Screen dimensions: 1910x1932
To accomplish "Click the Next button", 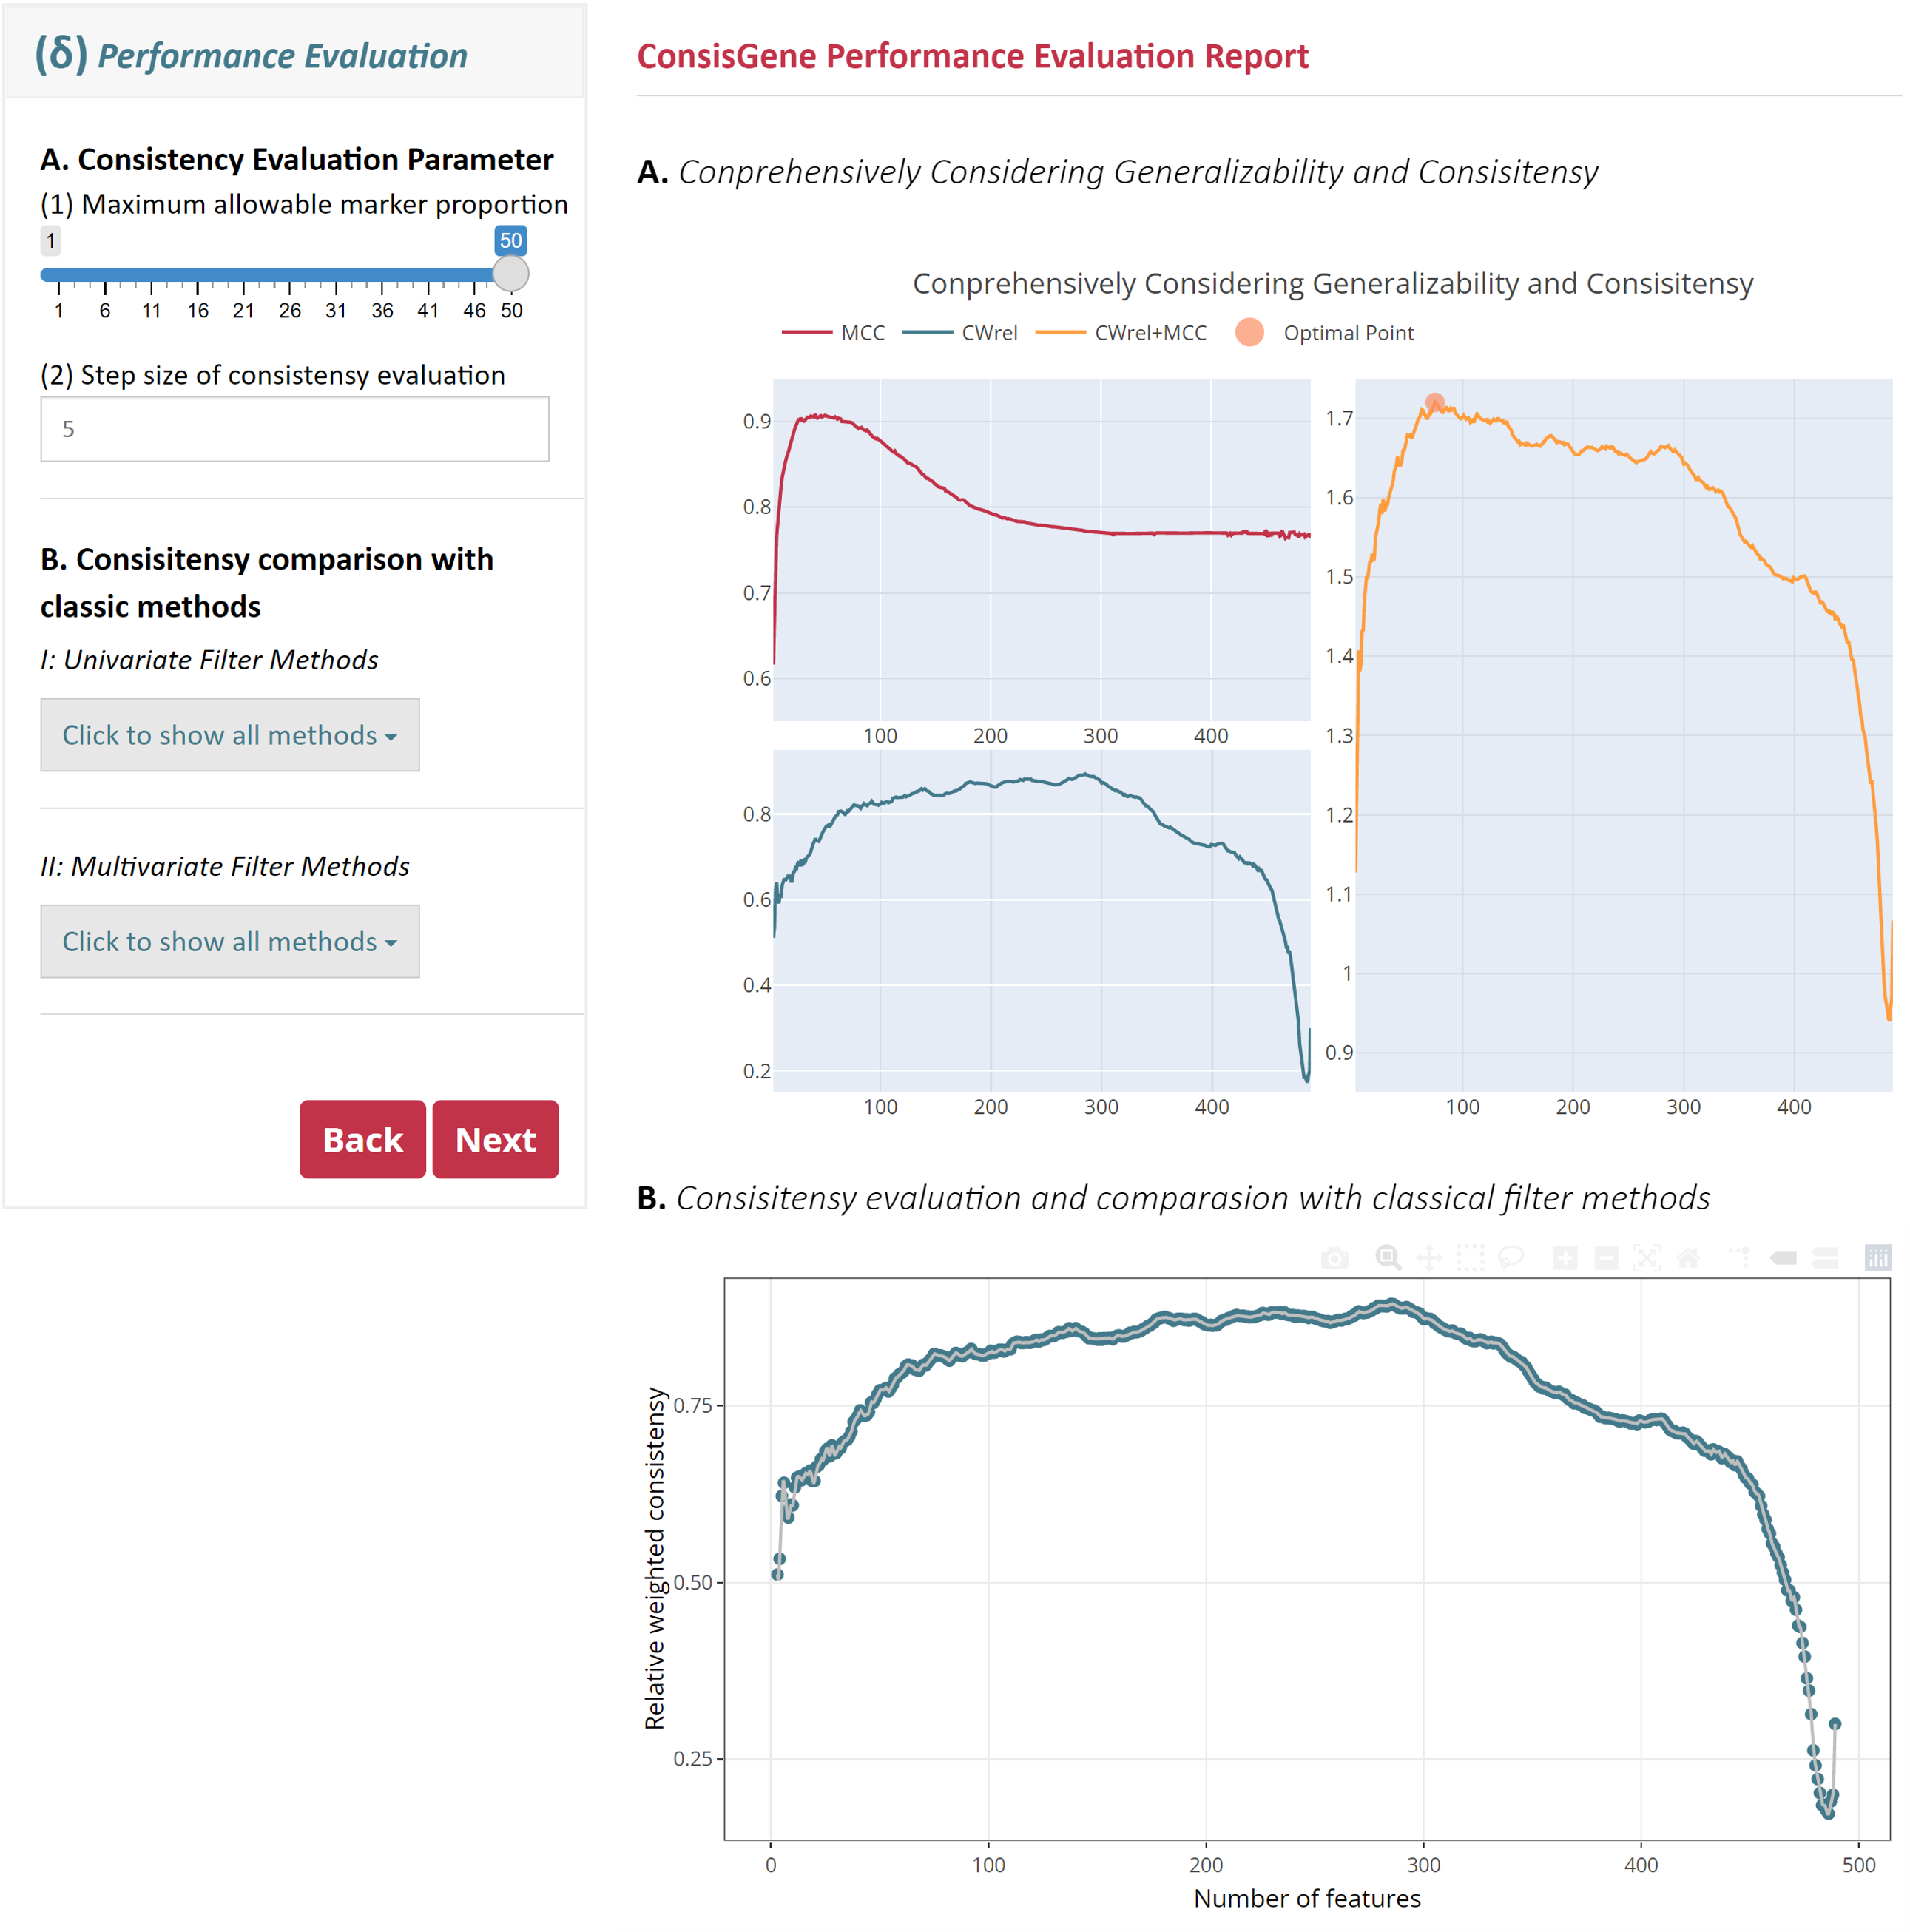I will [495, 1139].
